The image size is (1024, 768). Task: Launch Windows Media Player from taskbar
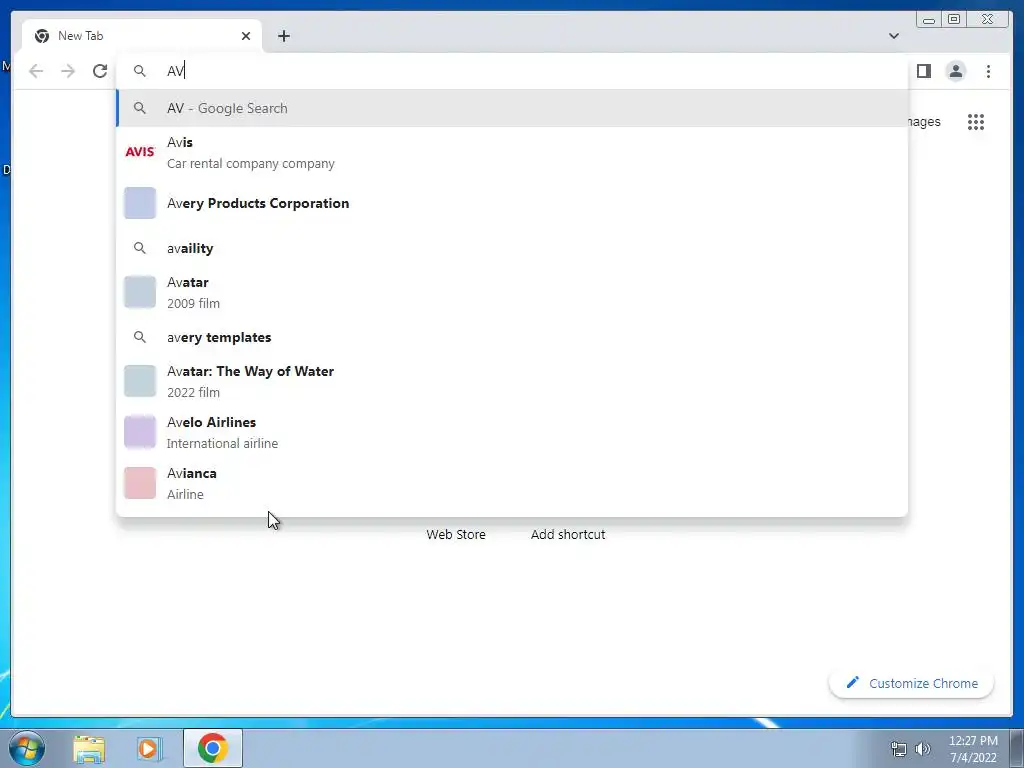pyautogui.click(x=150, y=749)
